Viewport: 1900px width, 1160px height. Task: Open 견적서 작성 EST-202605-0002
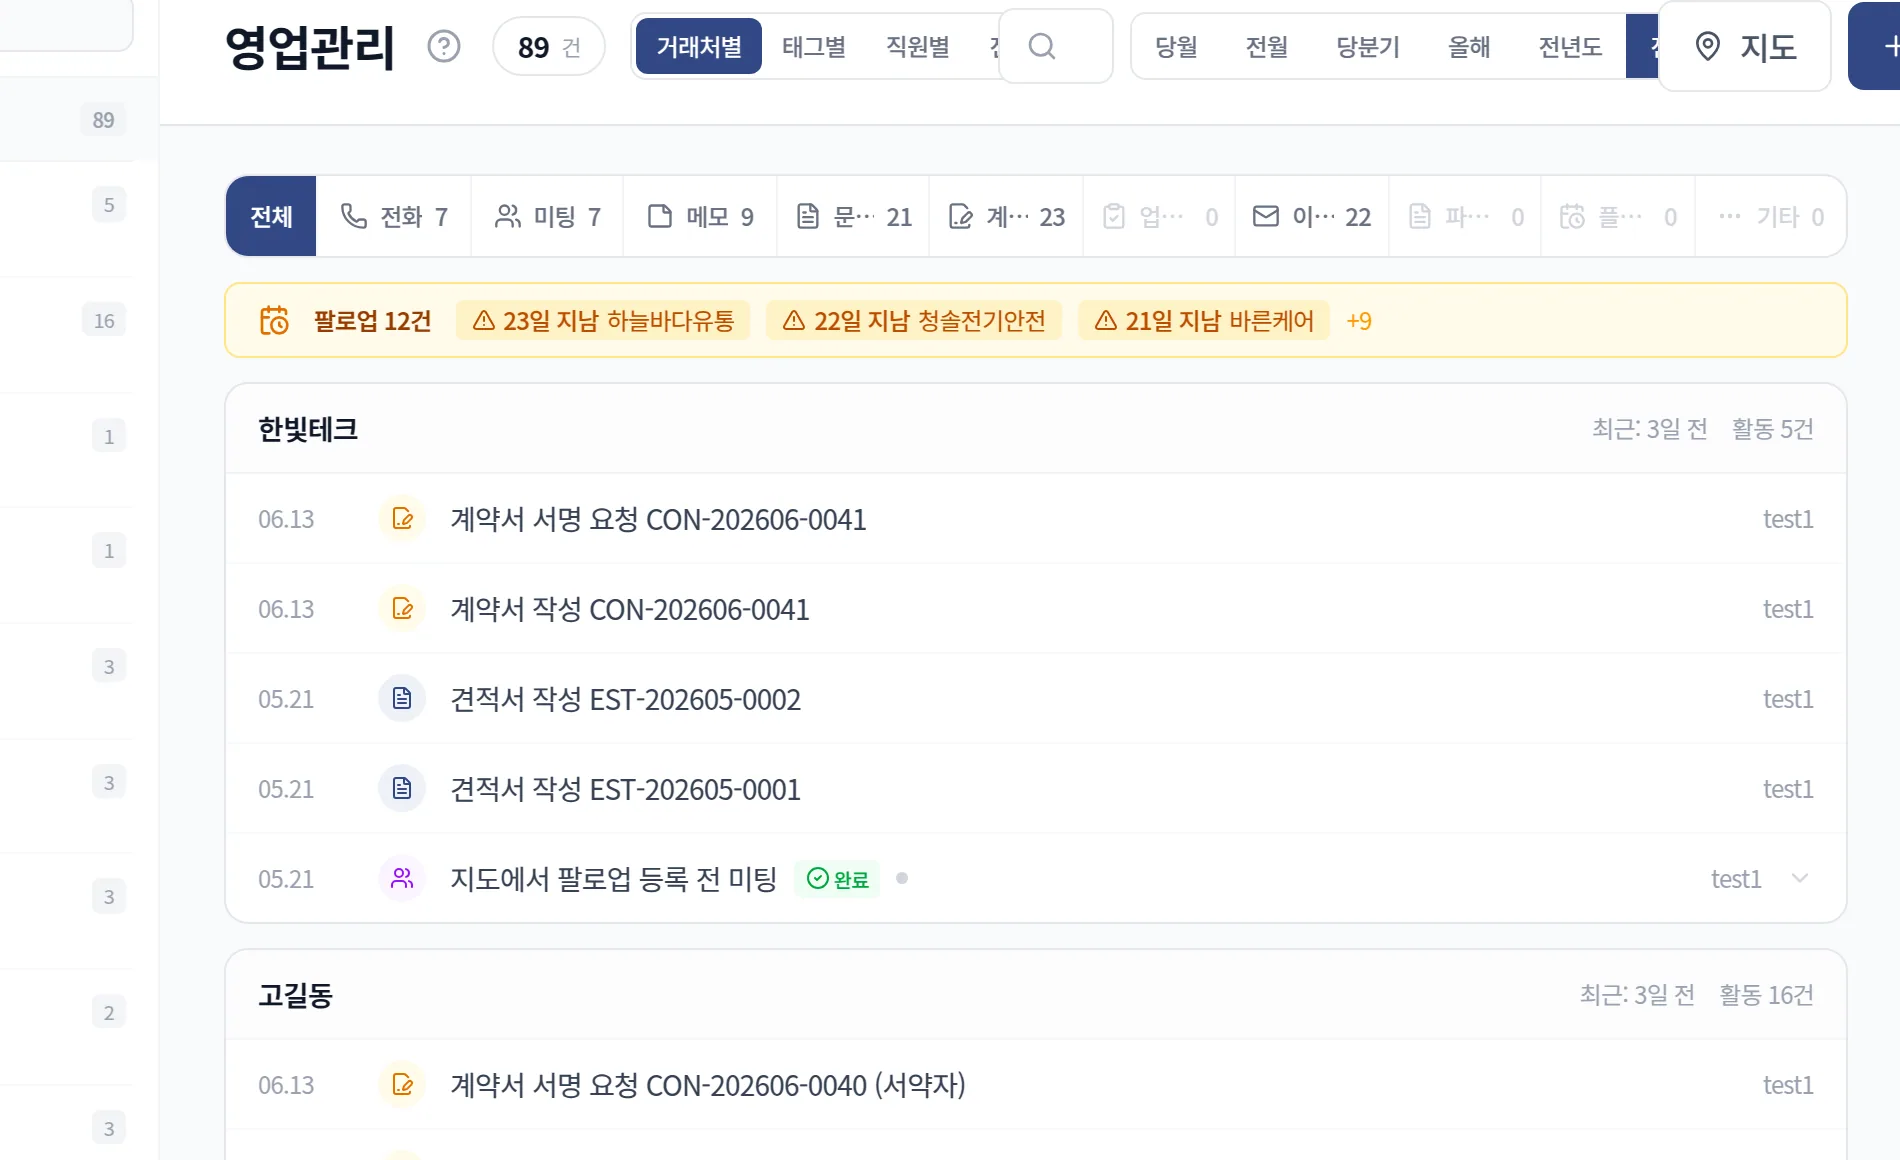[x=1036, y=699]
